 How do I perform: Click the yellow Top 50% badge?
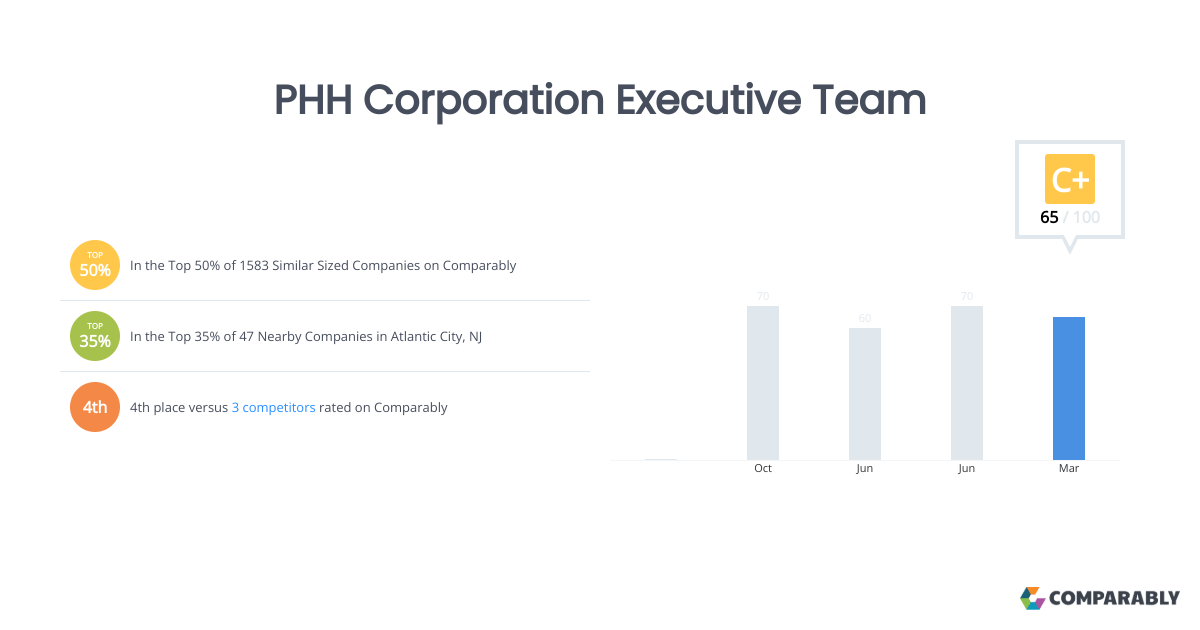[95, 265]
